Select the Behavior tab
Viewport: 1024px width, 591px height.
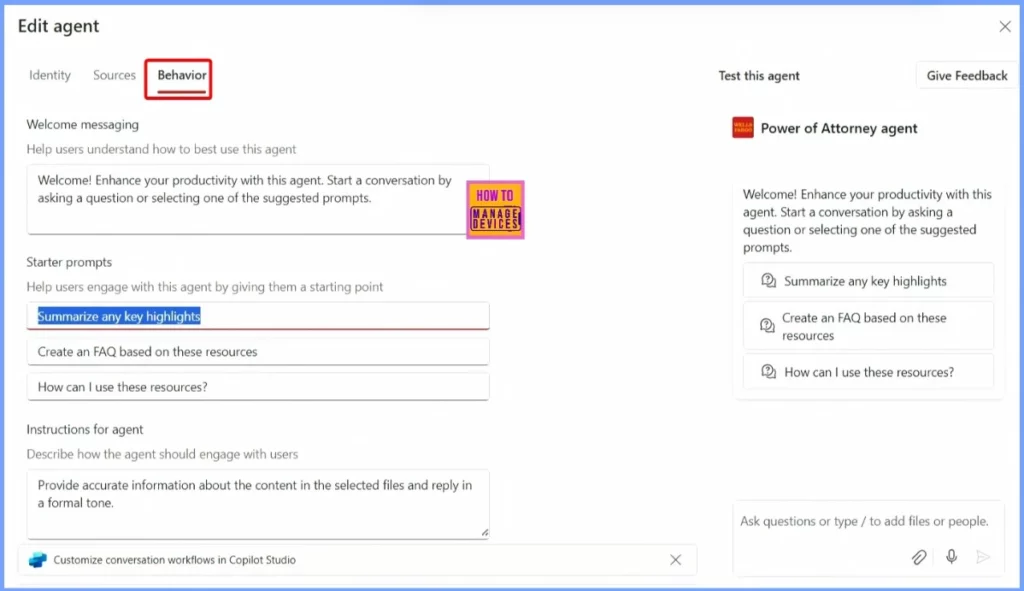click(x=182, y=75)
